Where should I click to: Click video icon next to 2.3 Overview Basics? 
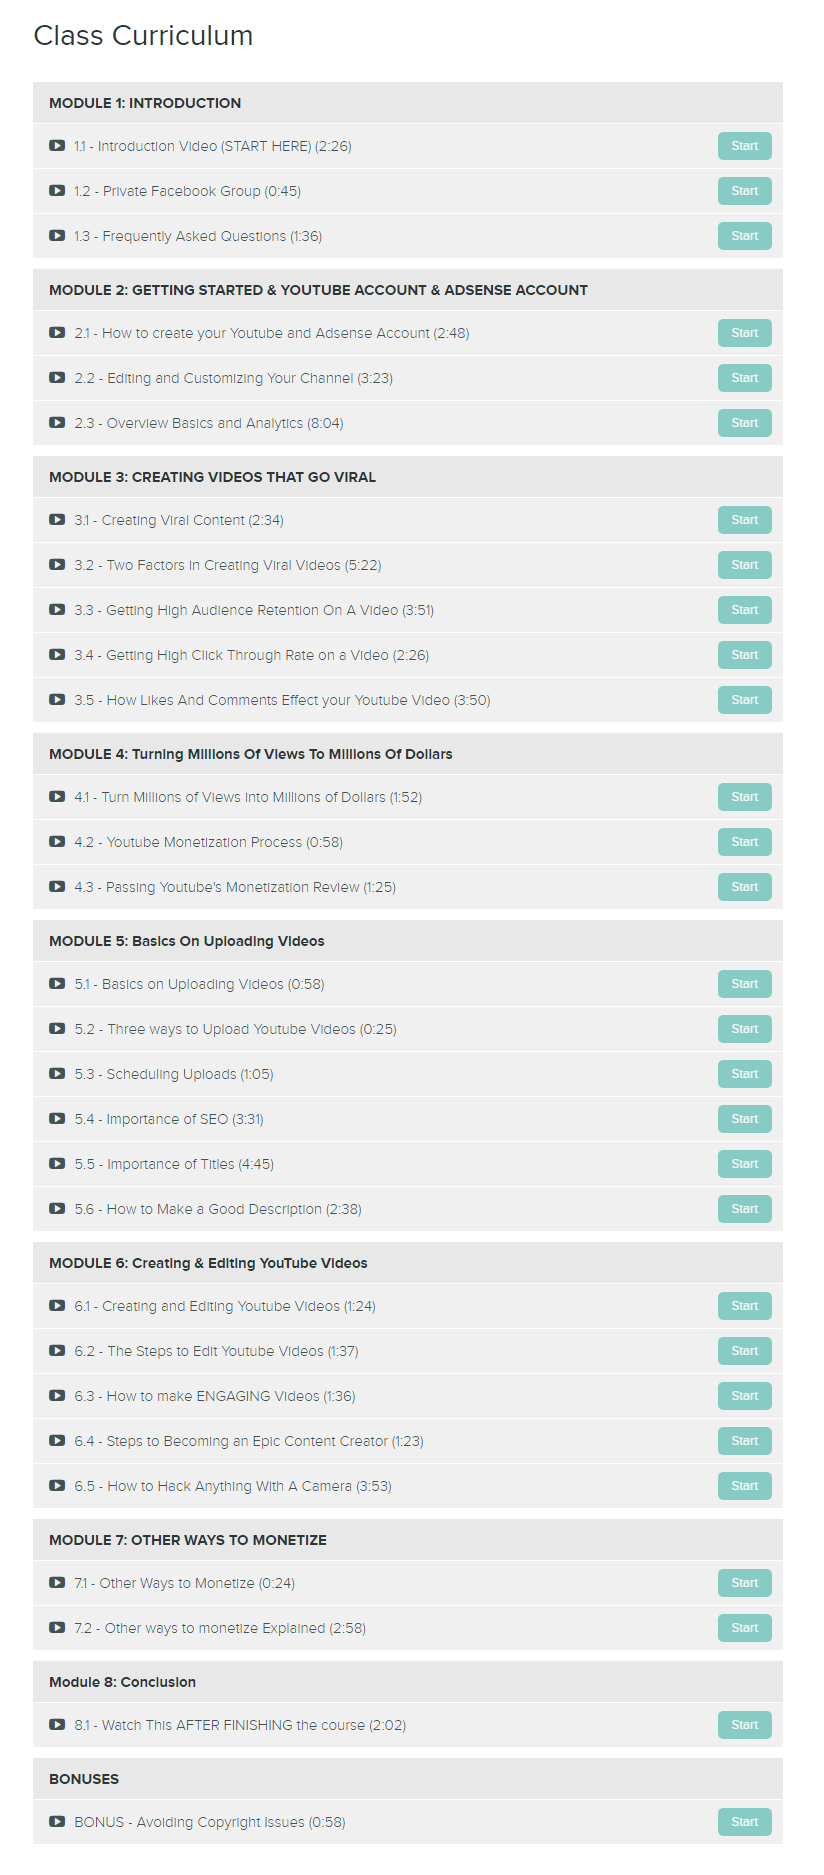pyautogui.click(x=57, y=423)
